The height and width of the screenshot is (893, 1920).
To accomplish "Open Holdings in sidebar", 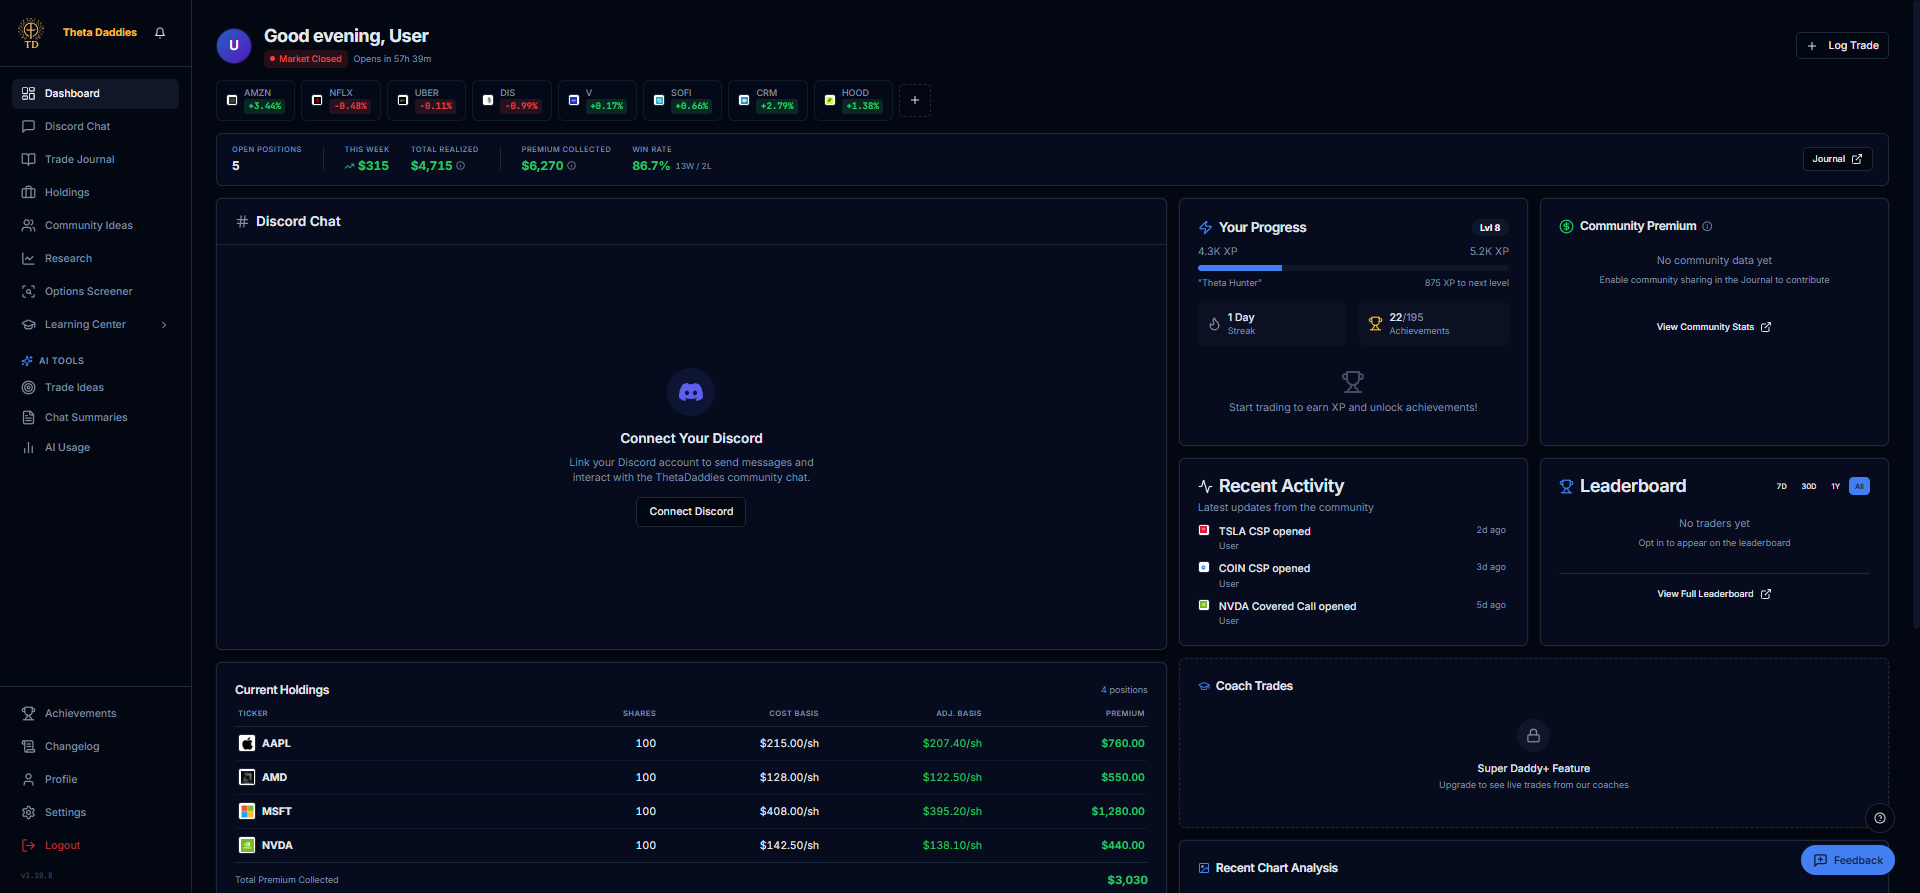I will 96,193.
